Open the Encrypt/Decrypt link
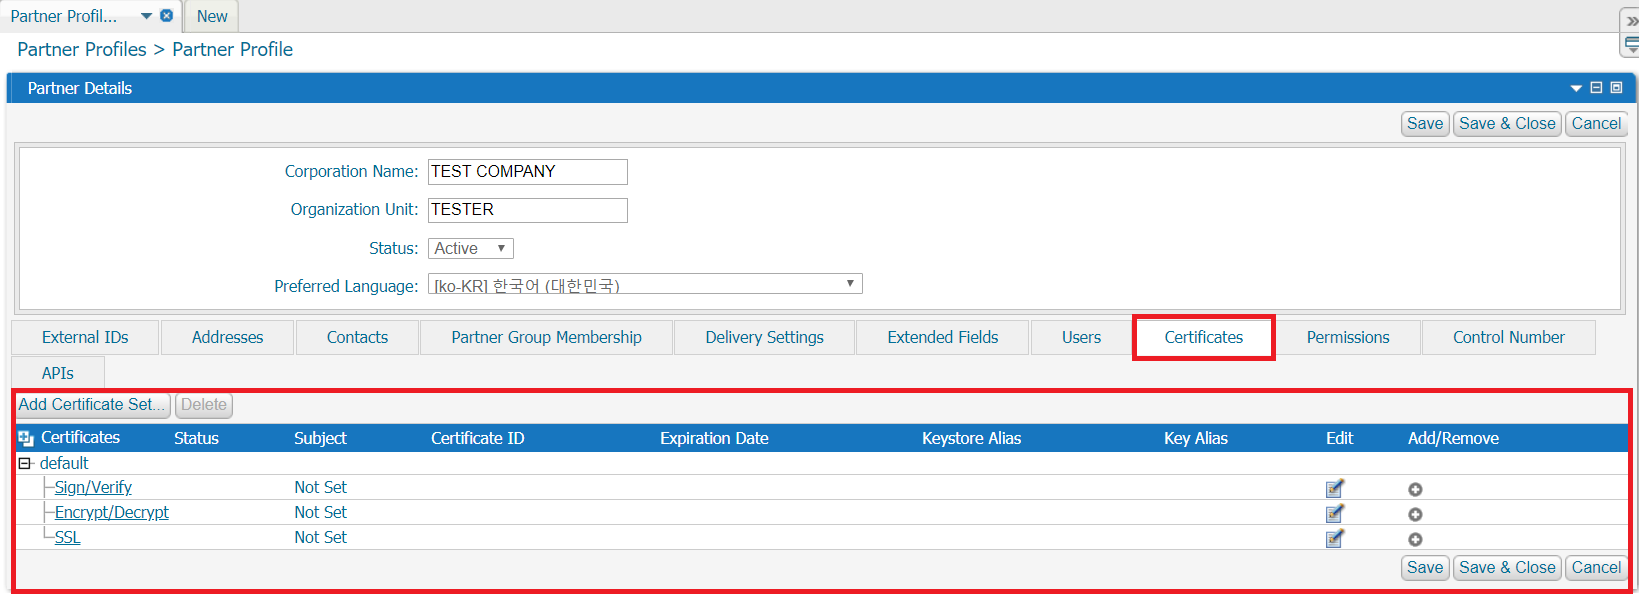The image size is (1639, 598). 111,513
